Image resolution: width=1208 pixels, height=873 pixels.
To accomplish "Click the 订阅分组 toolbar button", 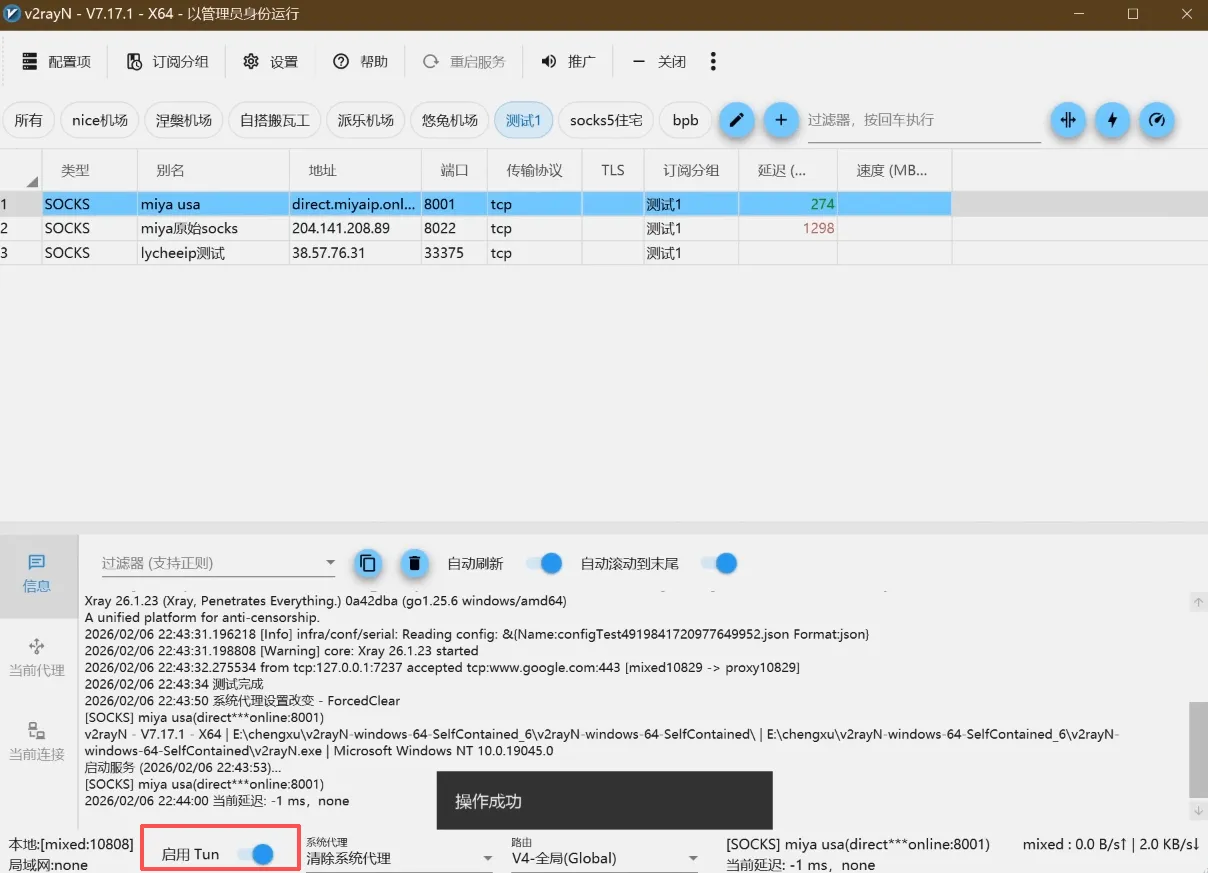I will click(168, 62).
